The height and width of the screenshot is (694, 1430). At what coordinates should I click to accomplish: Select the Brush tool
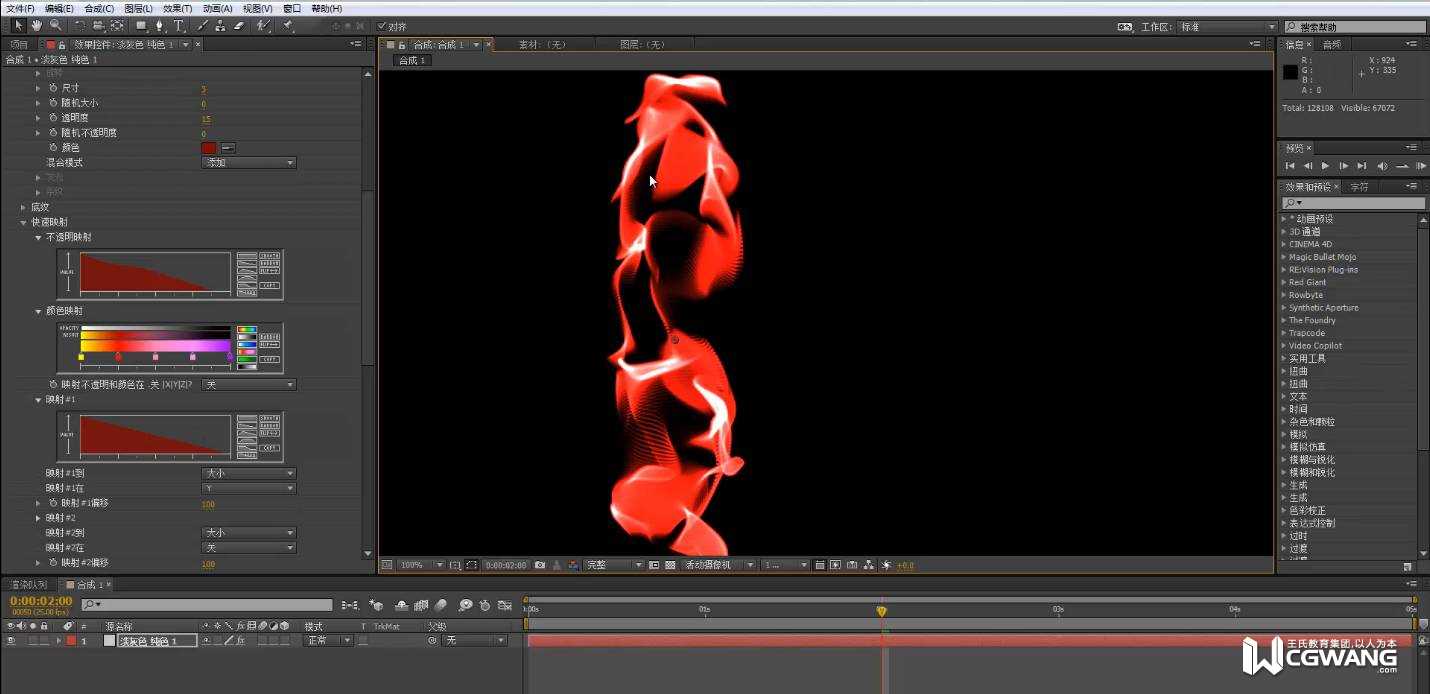point(201,25)
